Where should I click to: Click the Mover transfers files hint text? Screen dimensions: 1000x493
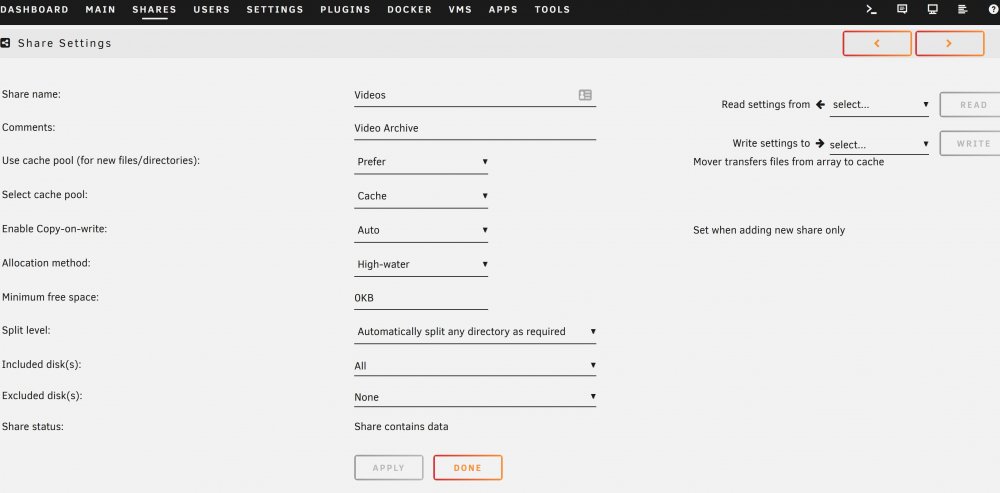788,162
